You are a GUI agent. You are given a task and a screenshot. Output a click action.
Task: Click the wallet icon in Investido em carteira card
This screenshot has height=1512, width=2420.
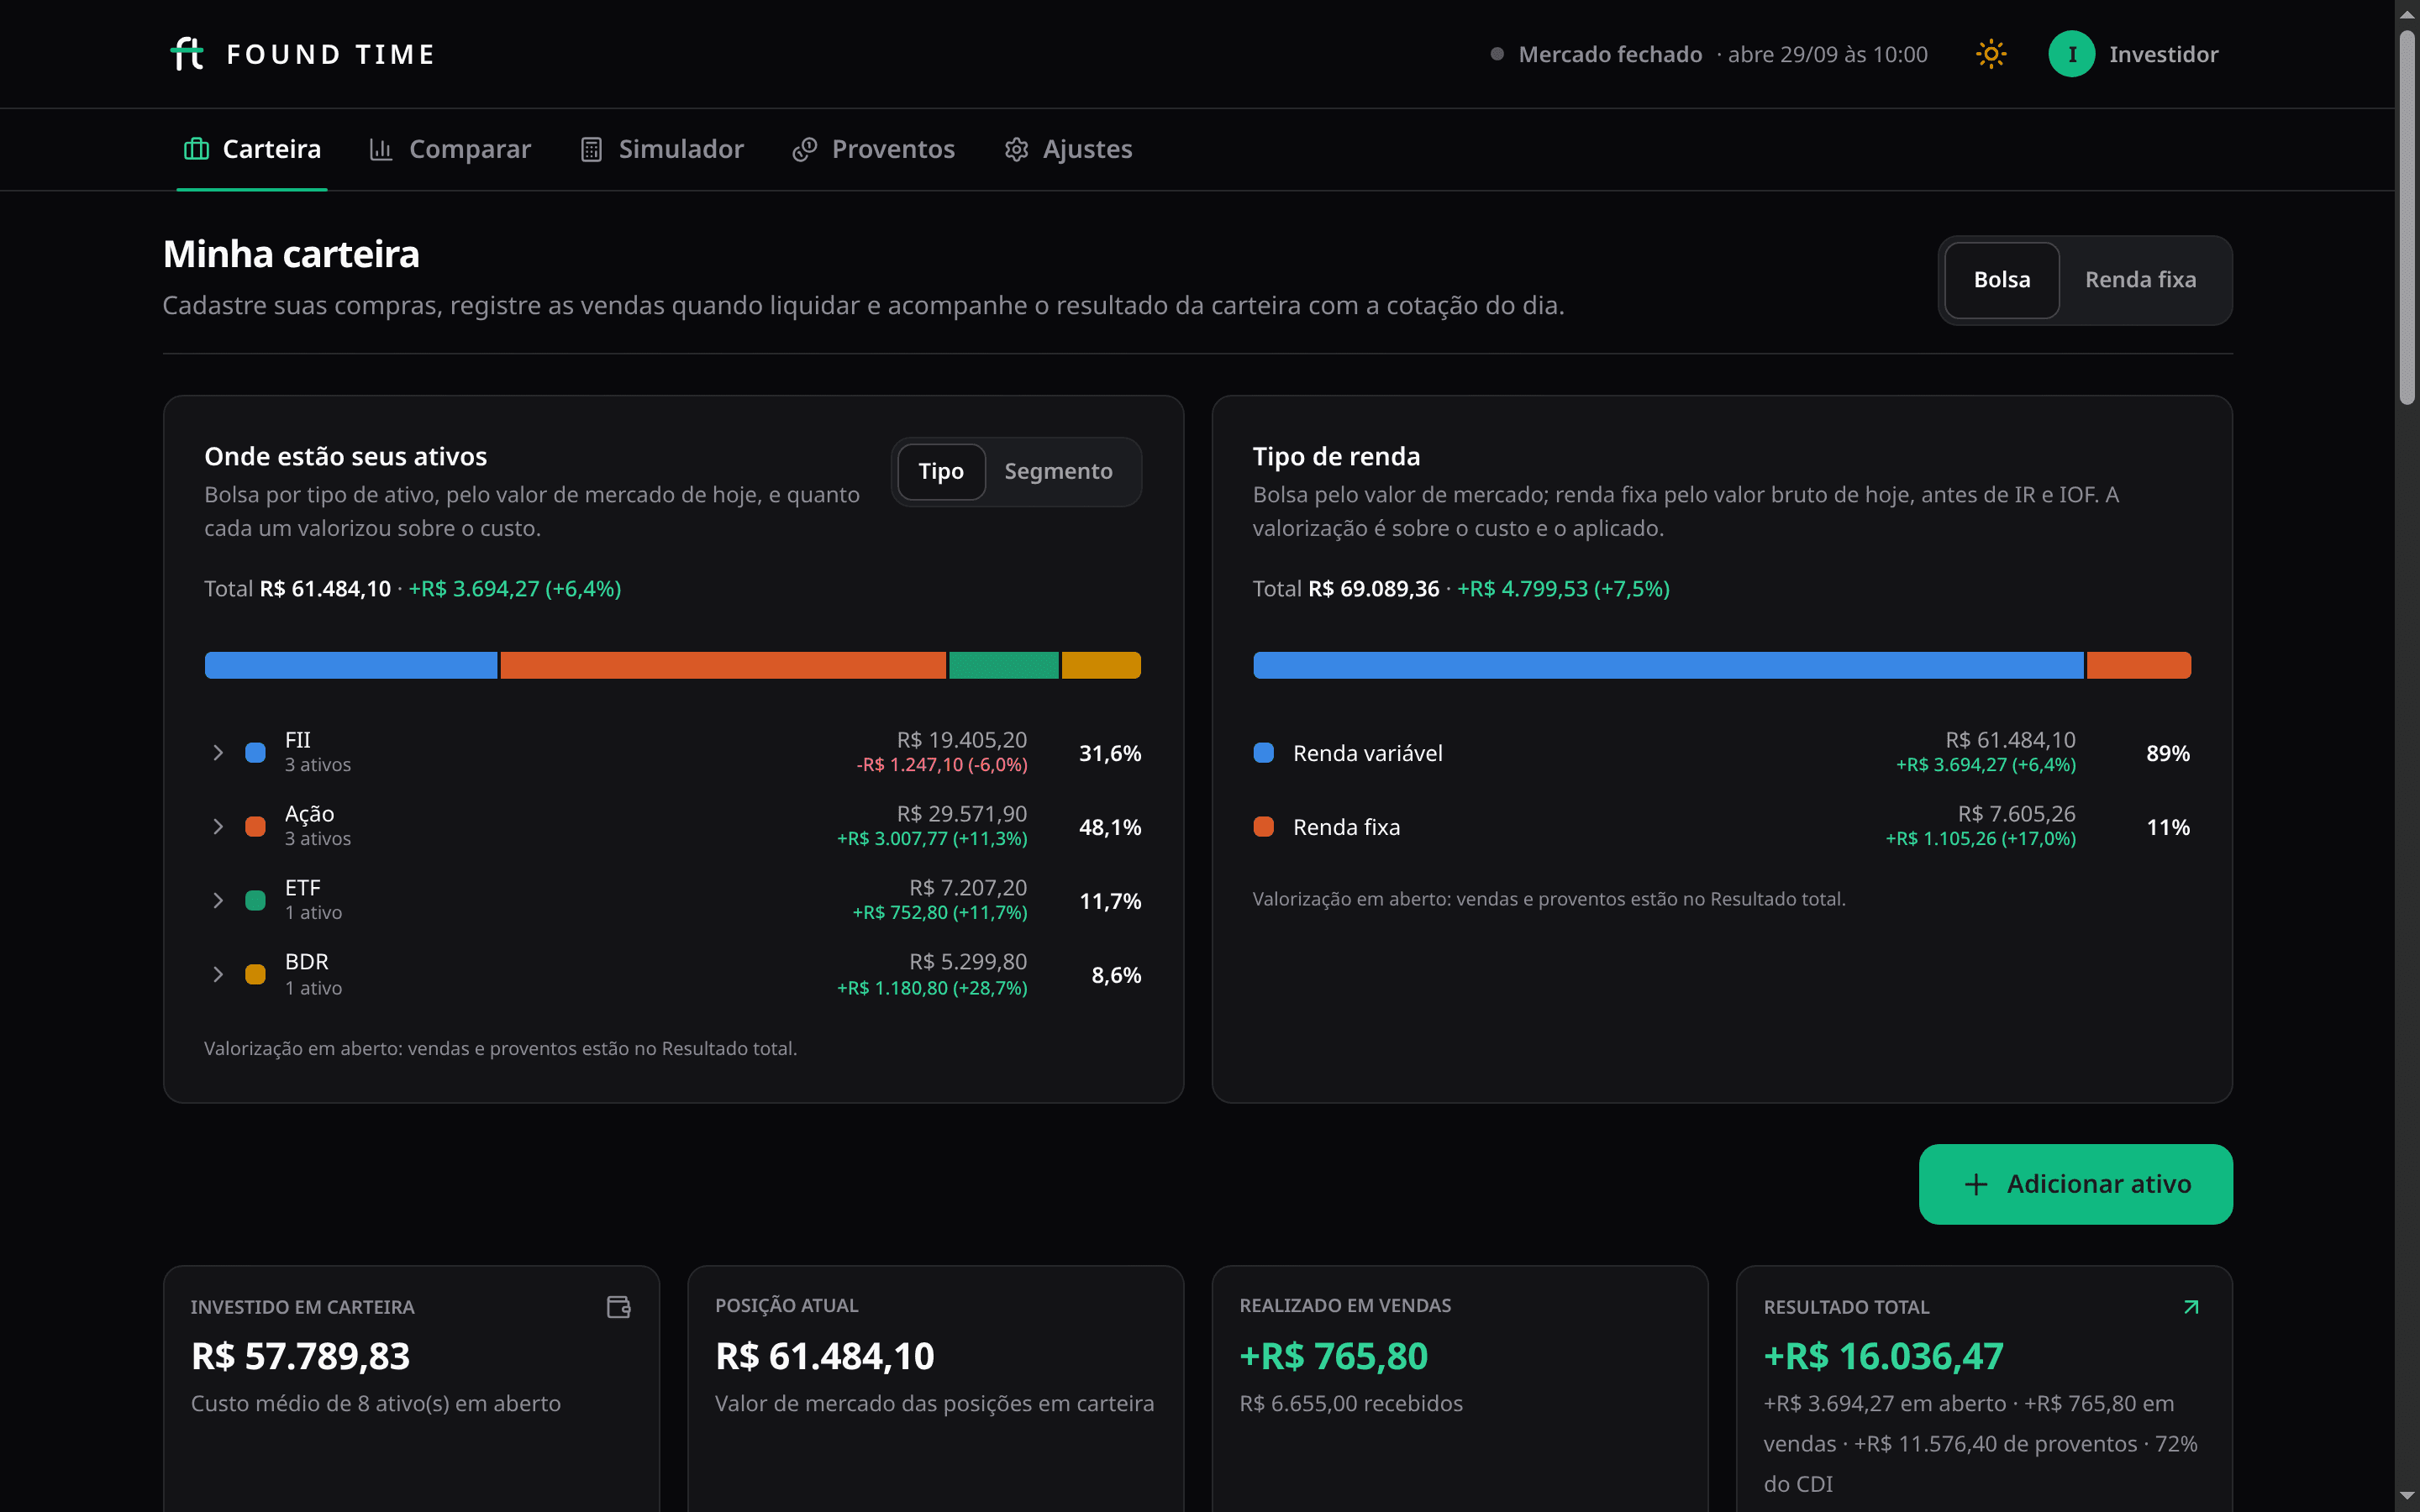[619, 1307]
